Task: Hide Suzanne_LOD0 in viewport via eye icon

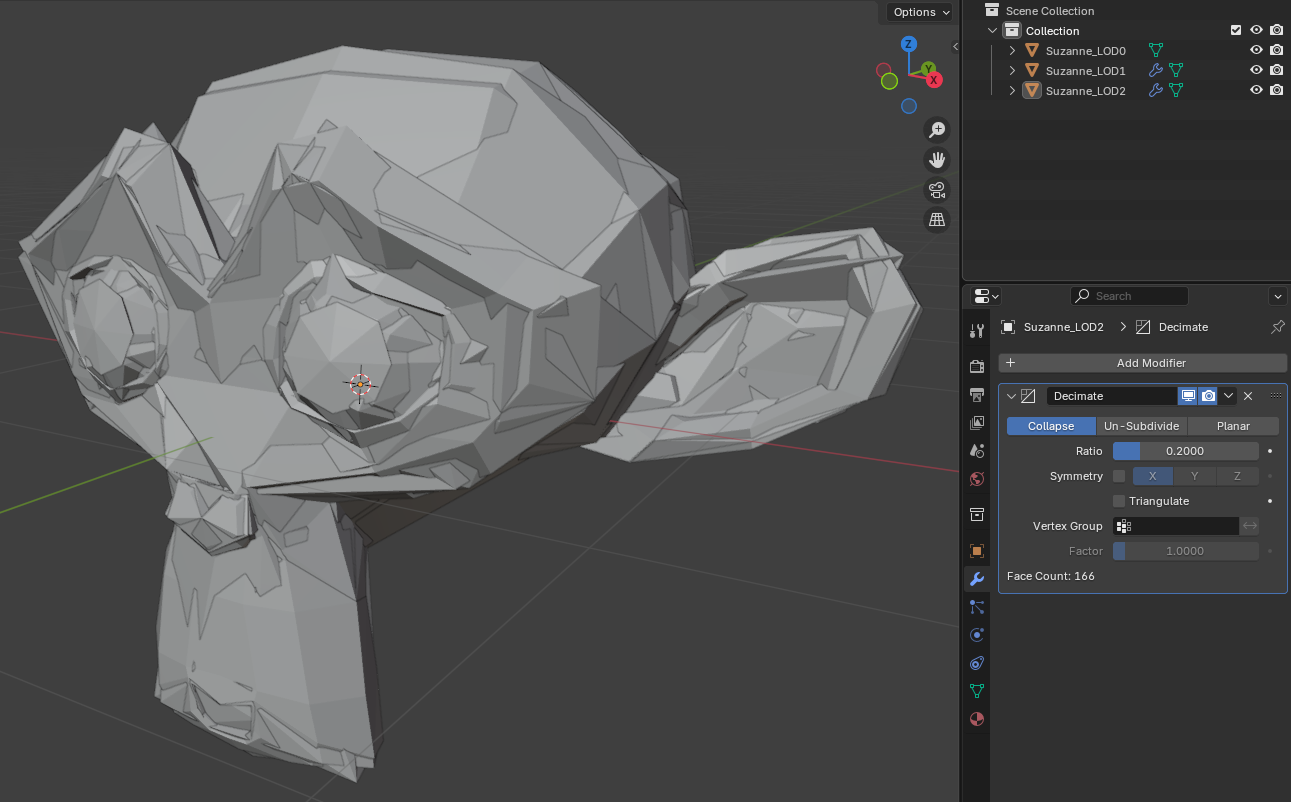Action: pyautogui.click(x=1257, y=50)
